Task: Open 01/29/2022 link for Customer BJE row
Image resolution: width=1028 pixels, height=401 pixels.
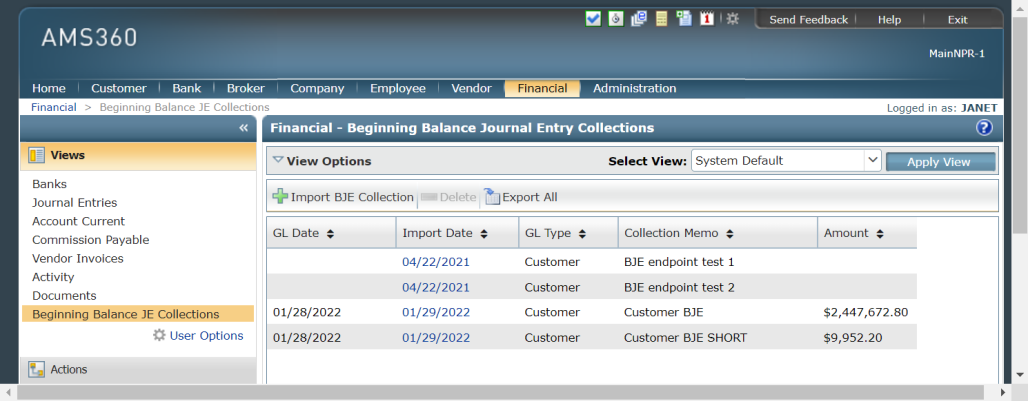Action: [436, 312]
